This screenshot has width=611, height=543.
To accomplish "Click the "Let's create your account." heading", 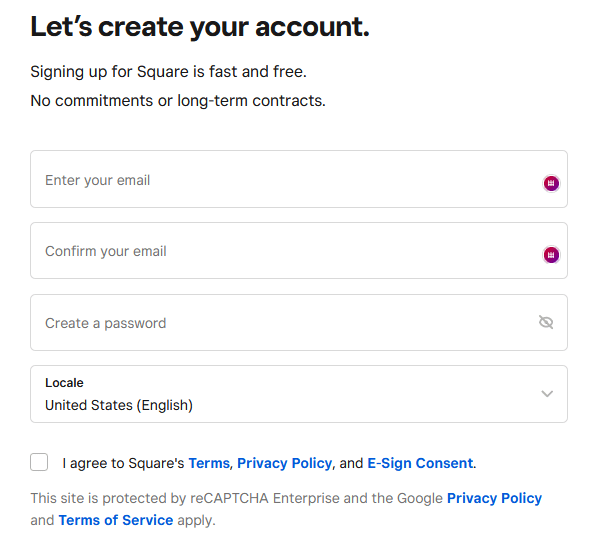I will (200, 27).
